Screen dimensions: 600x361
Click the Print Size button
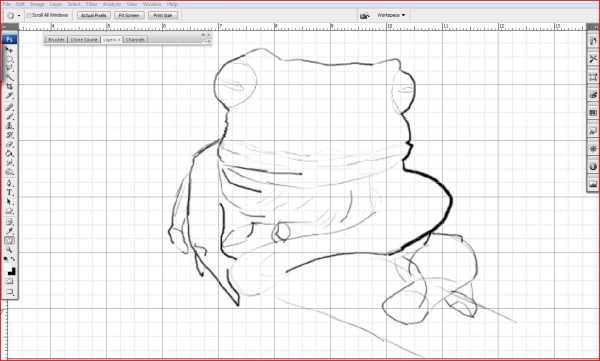(x=163, y=15)
